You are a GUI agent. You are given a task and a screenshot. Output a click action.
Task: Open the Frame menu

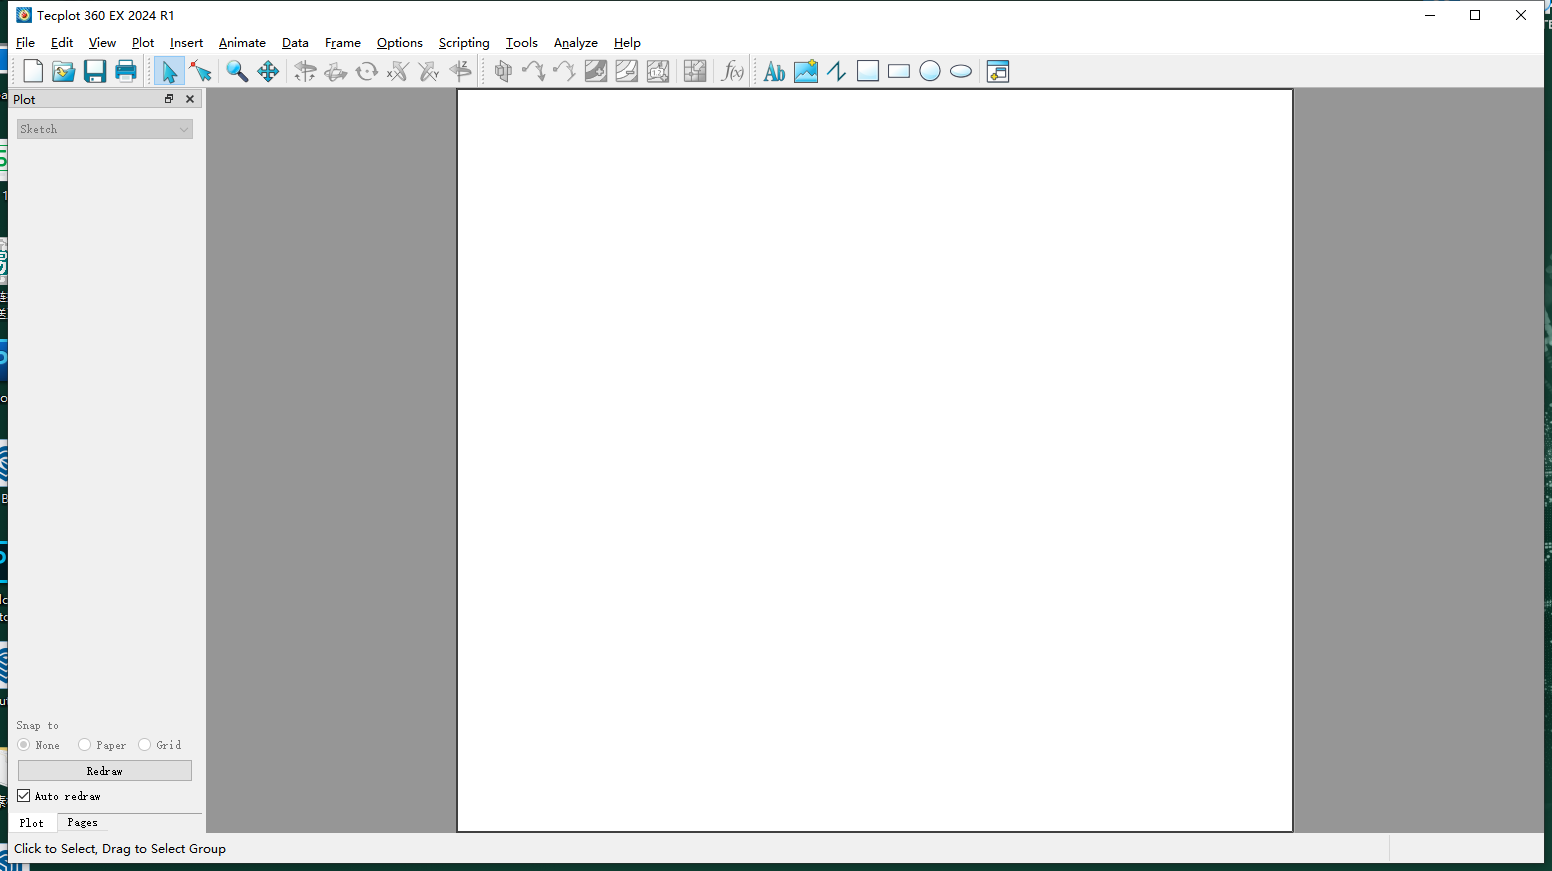point(343,43)
